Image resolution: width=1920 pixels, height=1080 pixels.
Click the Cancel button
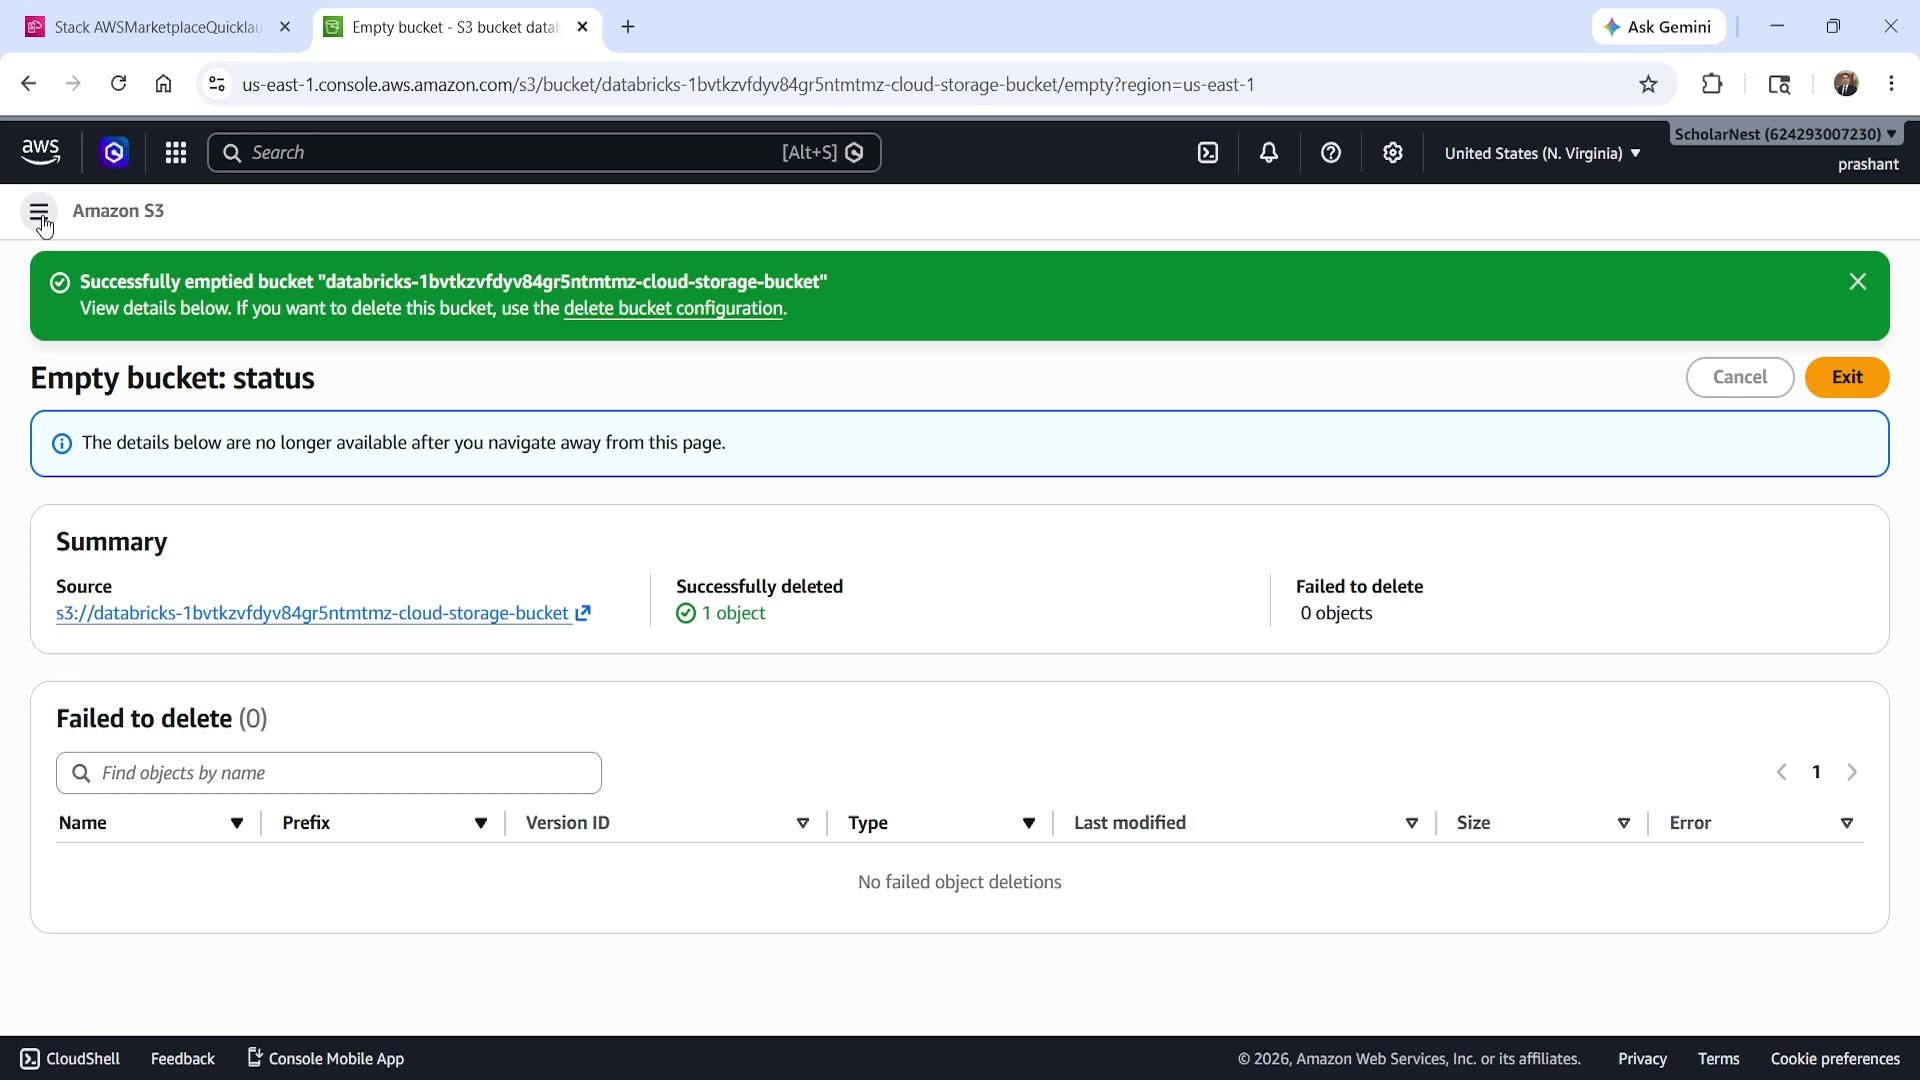point(1740,377)
